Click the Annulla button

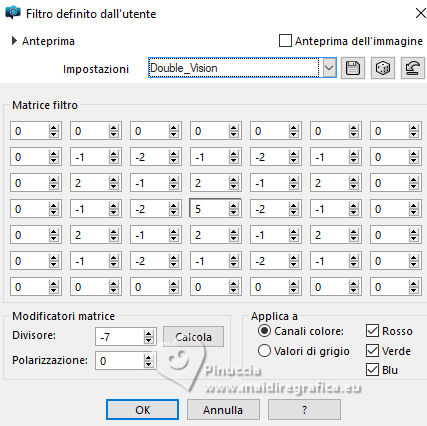(223, 410)
